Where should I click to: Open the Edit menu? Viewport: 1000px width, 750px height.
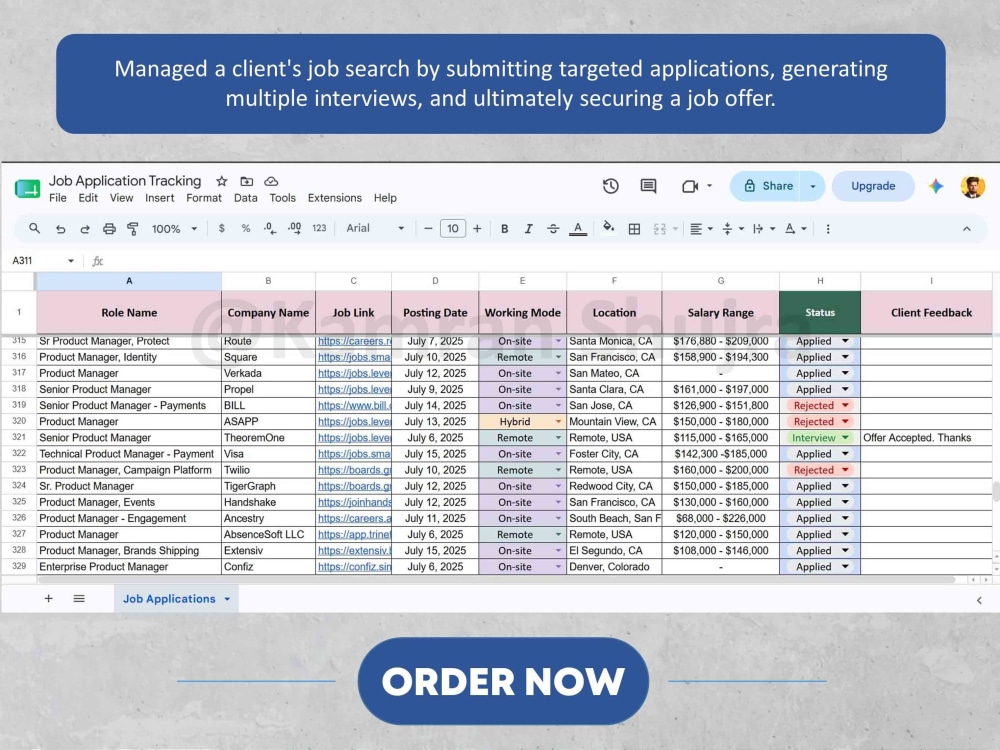click(88, 198)
